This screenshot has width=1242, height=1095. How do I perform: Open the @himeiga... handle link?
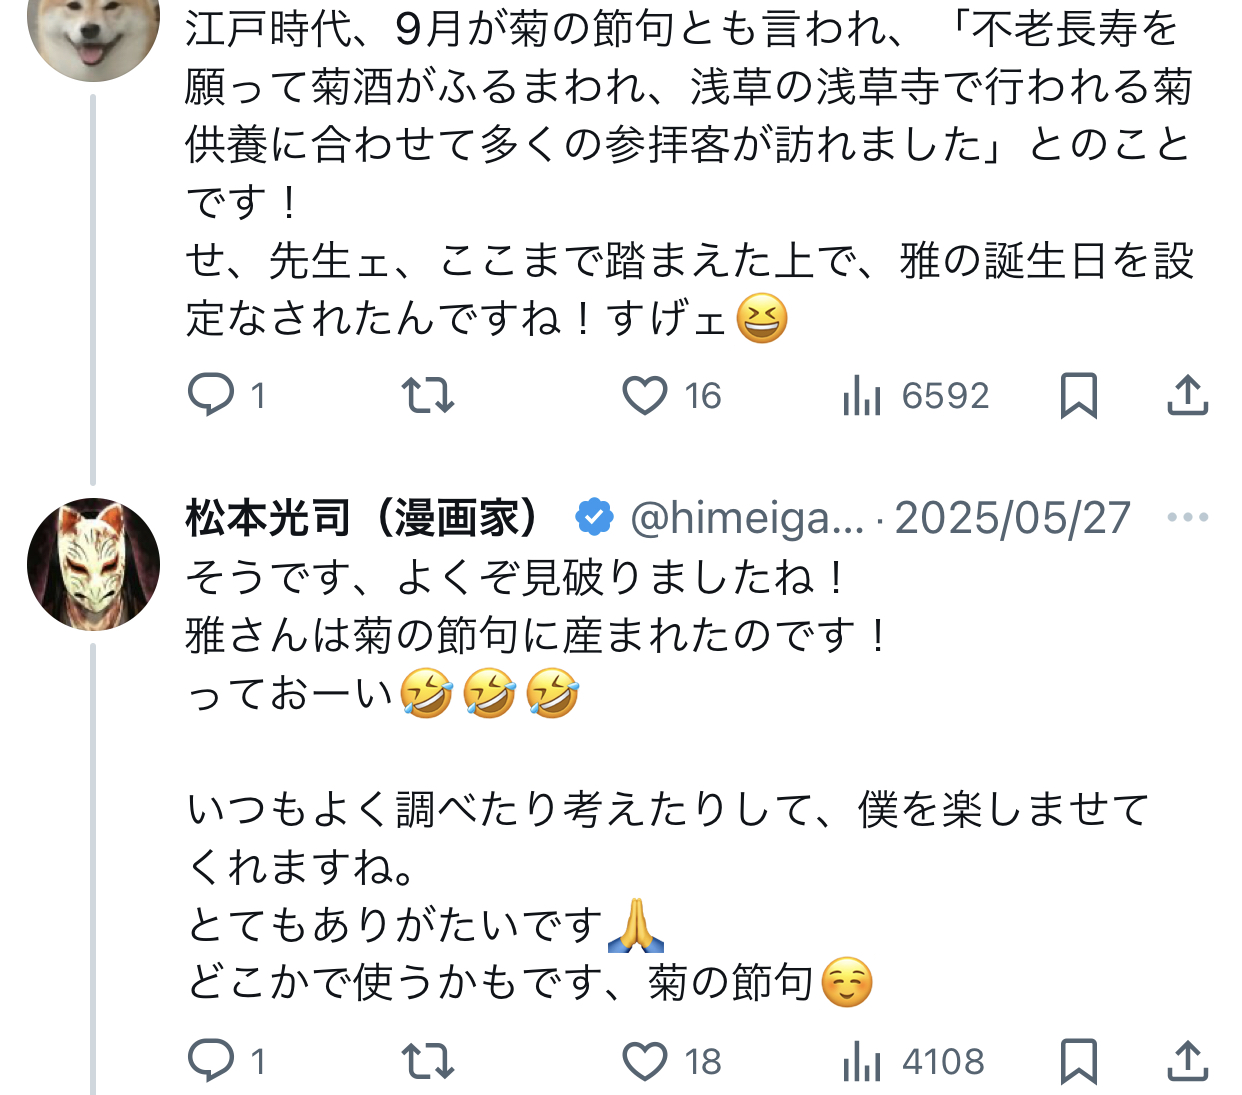pyautogui.click(x=746, y=518)
